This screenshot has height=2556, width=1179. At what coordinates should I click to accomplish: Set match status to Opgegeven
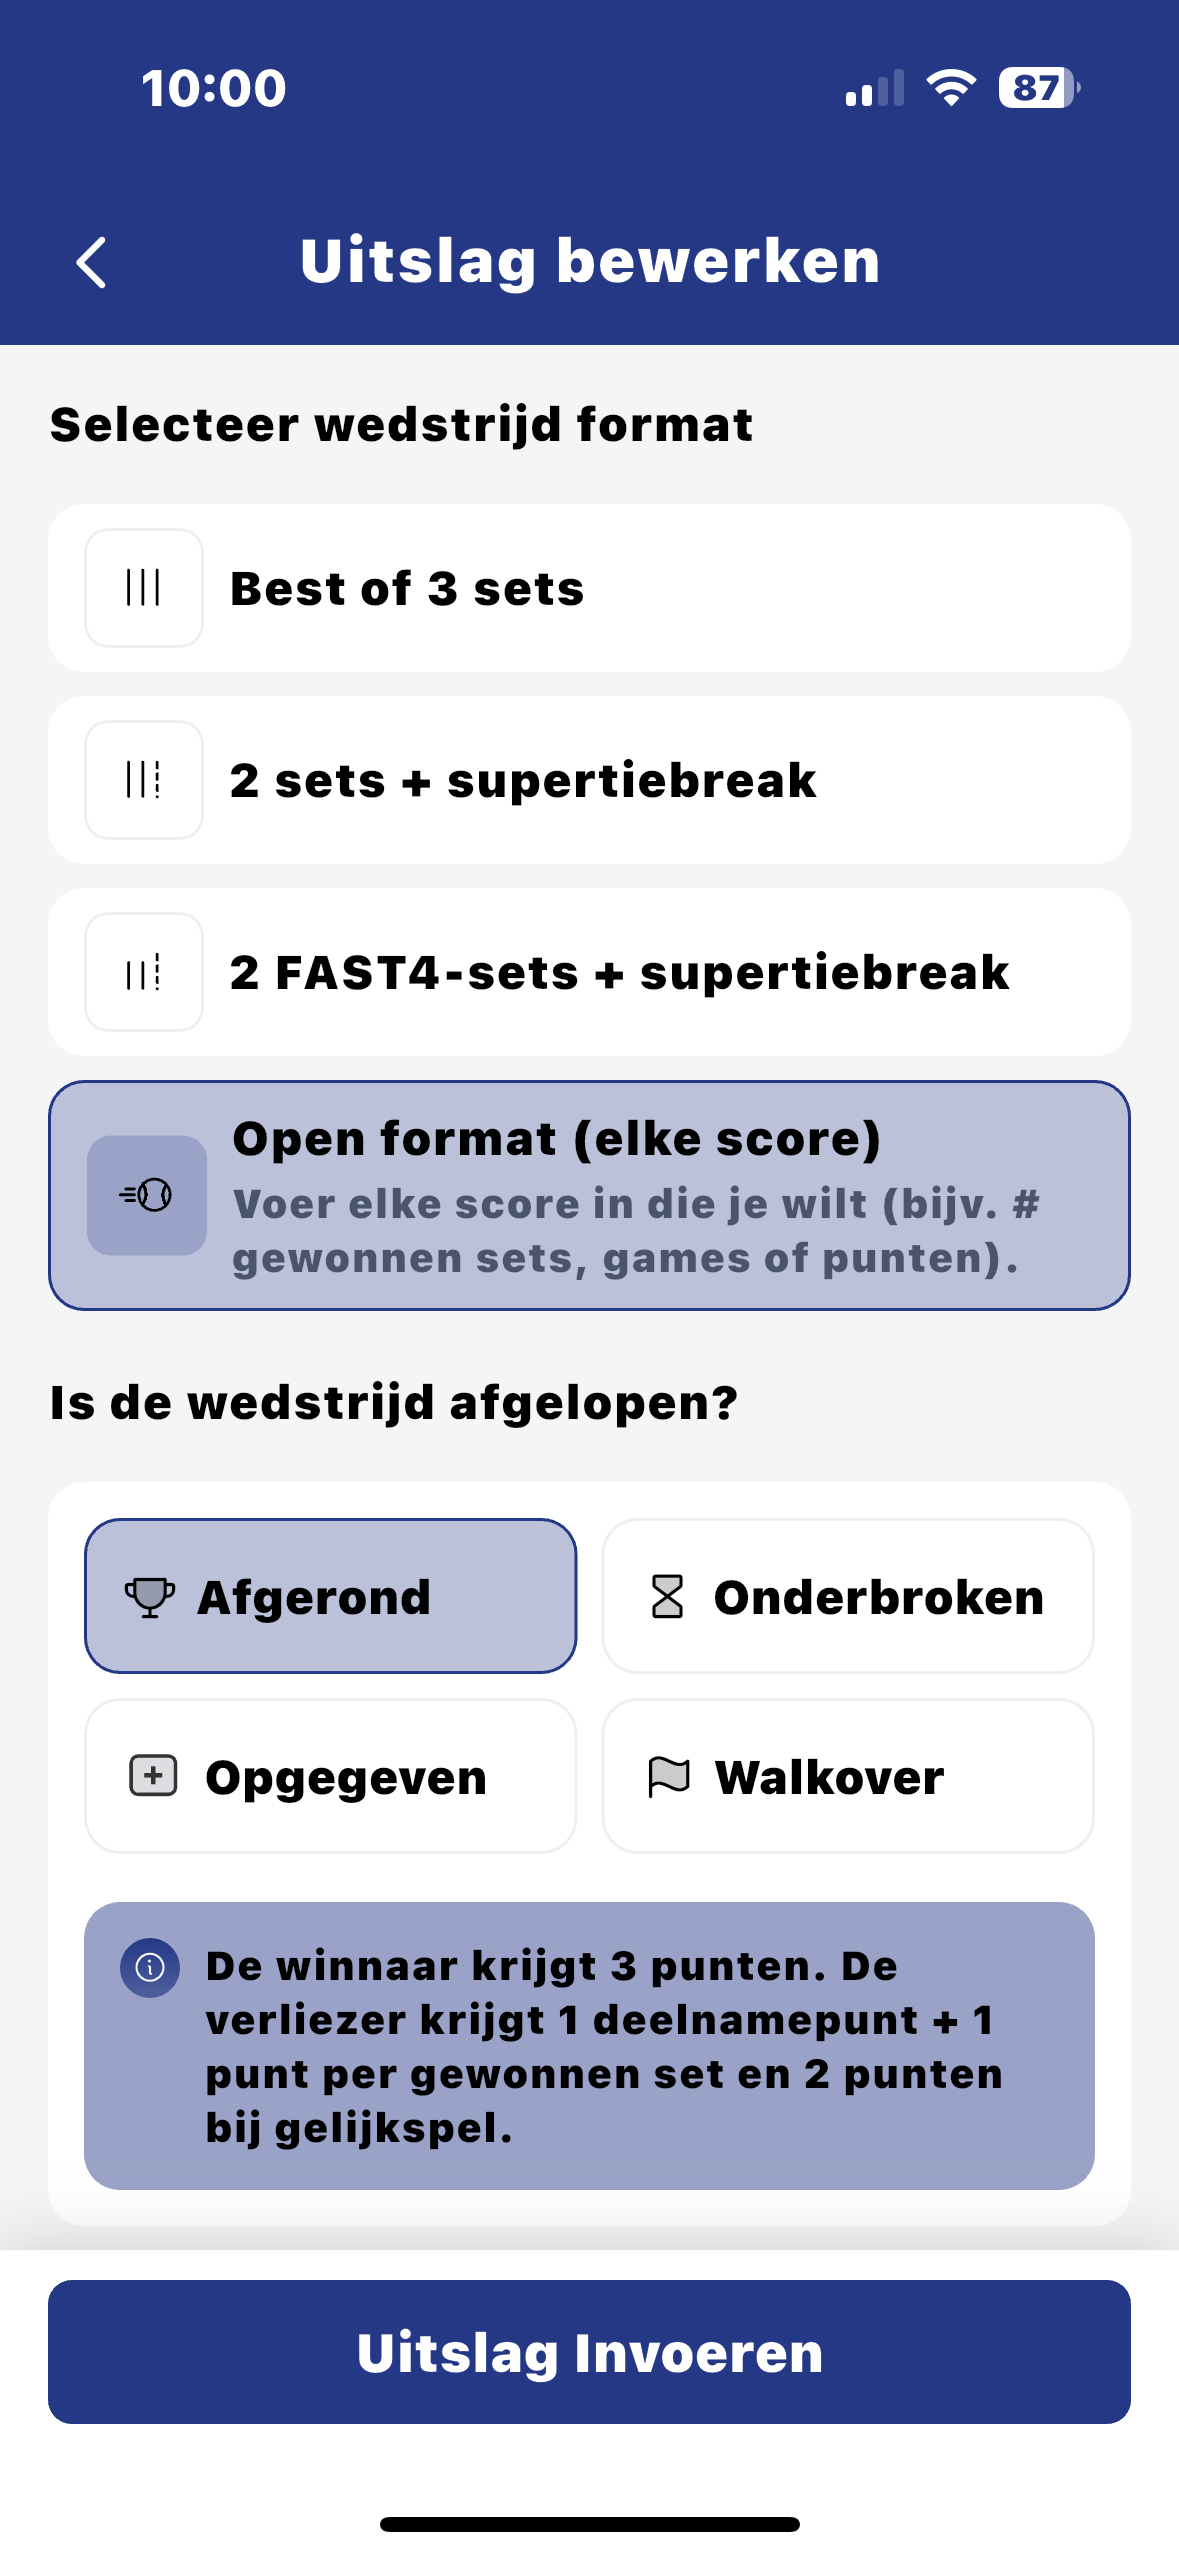tap(330, 1776)
